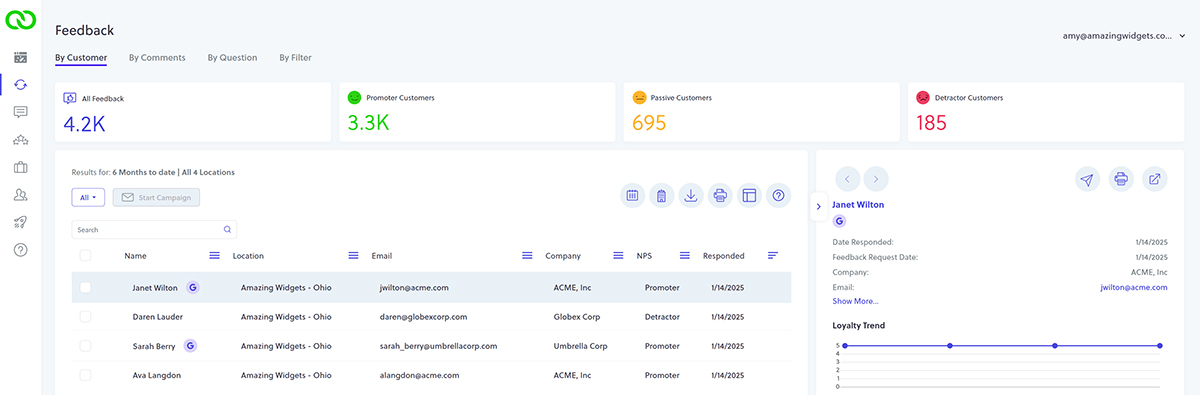This screenshot has height=395, width=1200.
Task: Check the box for Sarah Berry
Action: 85,346
